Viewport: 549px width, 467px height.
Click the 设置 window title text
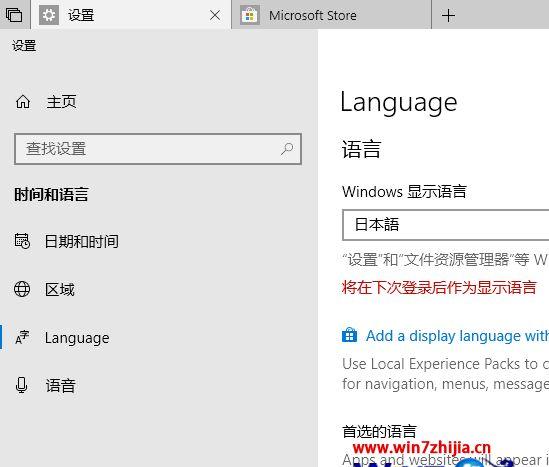pos(24,46)
